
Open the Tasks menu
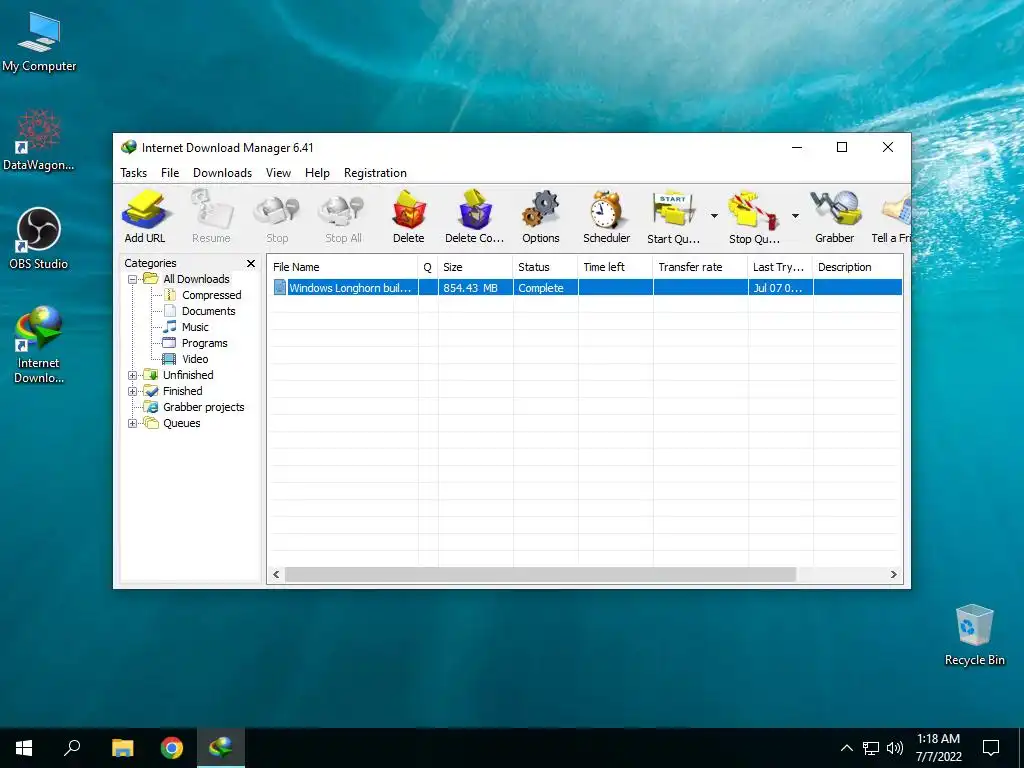(x=133, y=173)
